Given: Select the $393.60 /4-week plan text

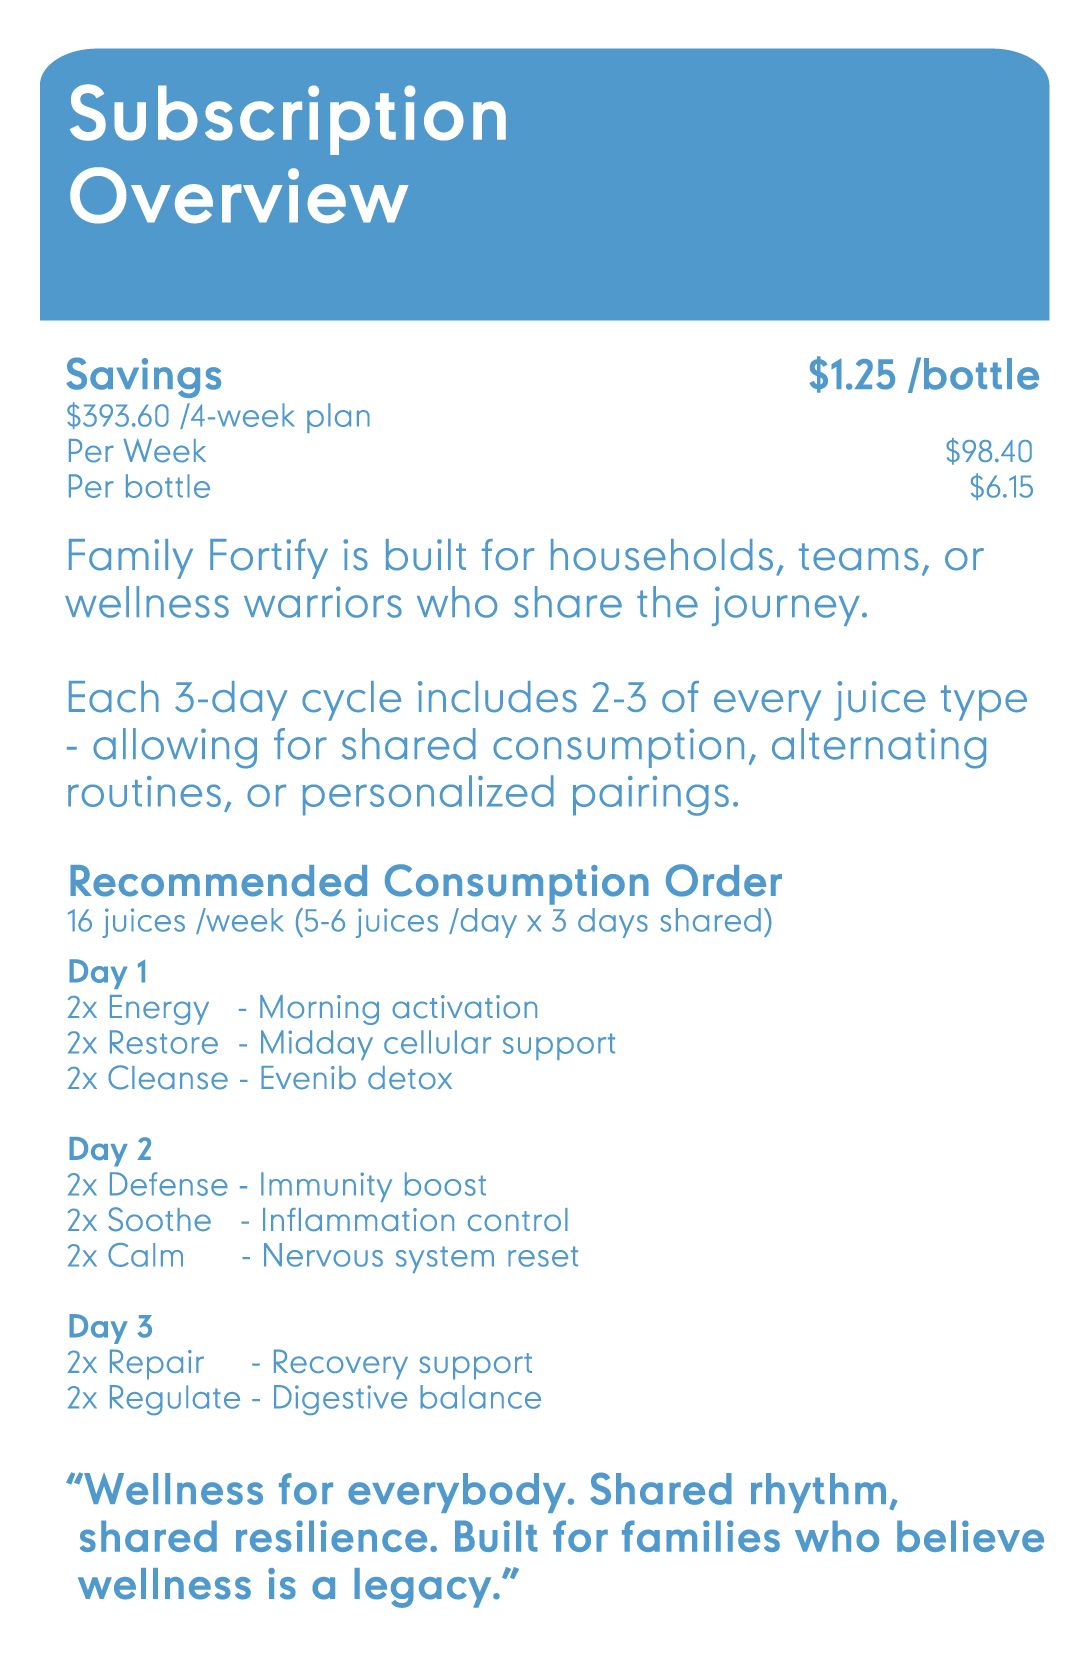Looking at the screenshot, I should 218,416.
